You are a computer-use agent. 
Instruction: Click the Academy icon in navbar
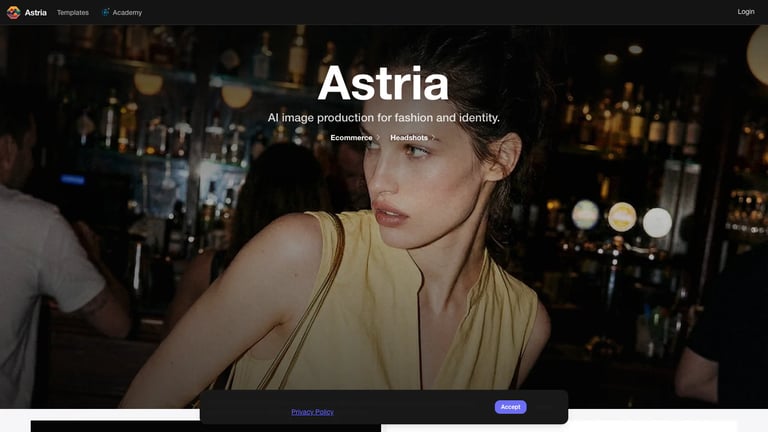click(x=105, y=12)
